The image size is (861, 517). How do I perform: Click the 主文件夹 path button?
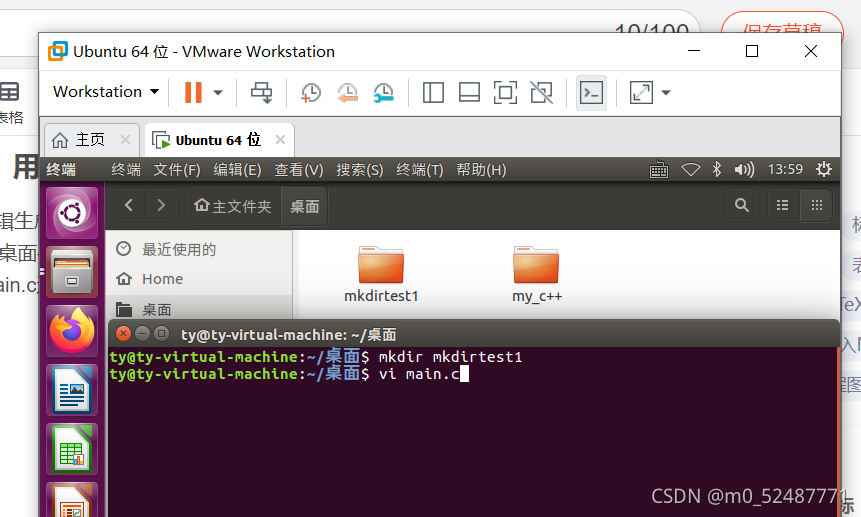pos(233,206)
